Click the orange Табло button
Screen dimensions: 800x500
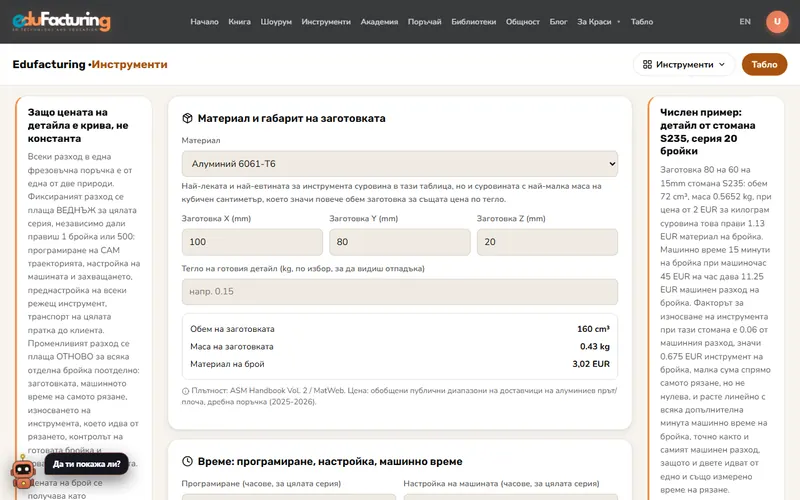click(764, 64)
